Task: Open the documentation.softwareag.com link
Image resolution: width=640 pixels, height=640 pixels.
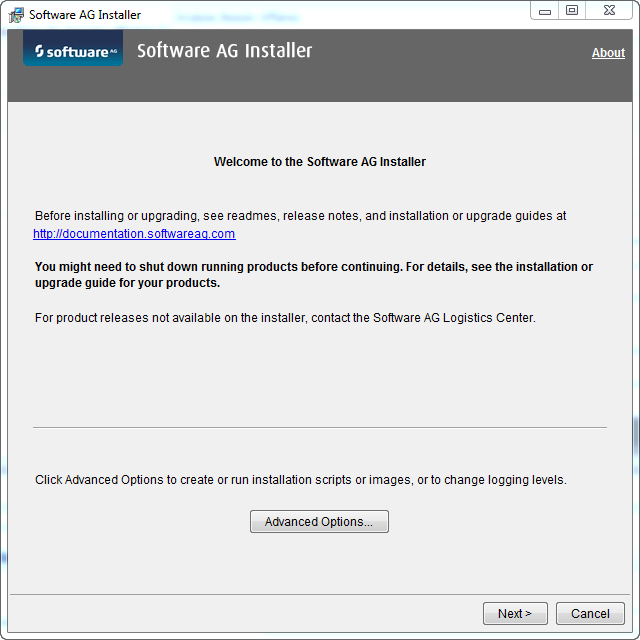Action: [x=134, y=234]
